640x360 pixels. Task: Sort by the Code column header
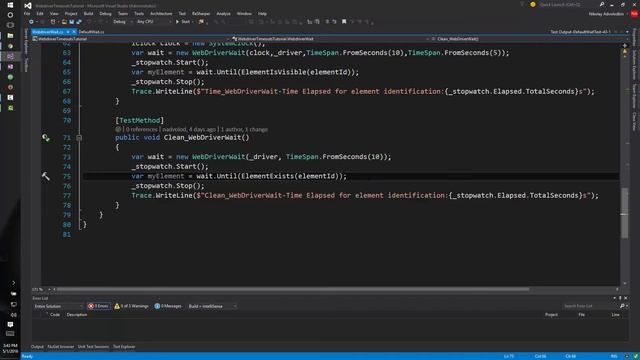pyautogui.click(x=55, y=315)
